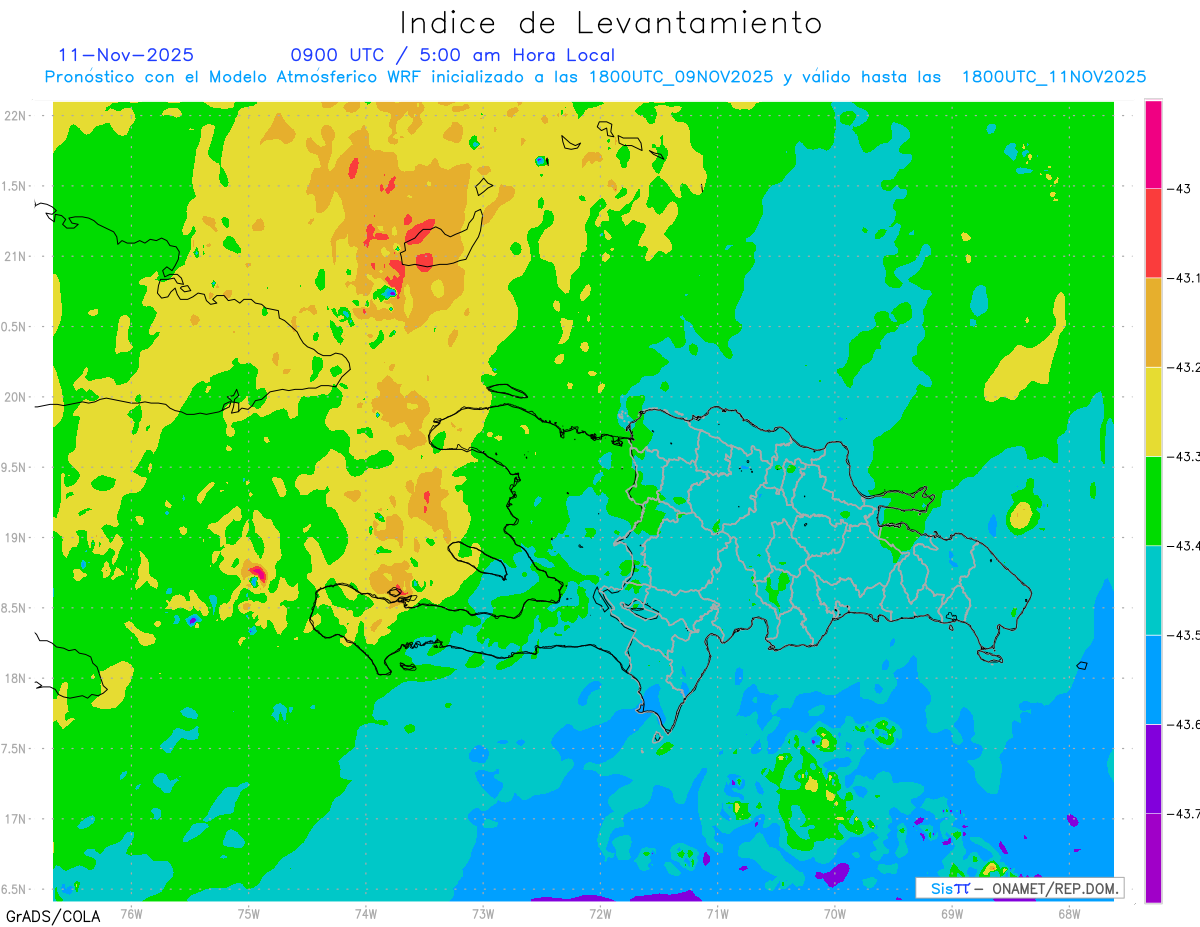Click the '22N' latitude label
This screenshot has width=1200, height=927.
tap(16, 116)
